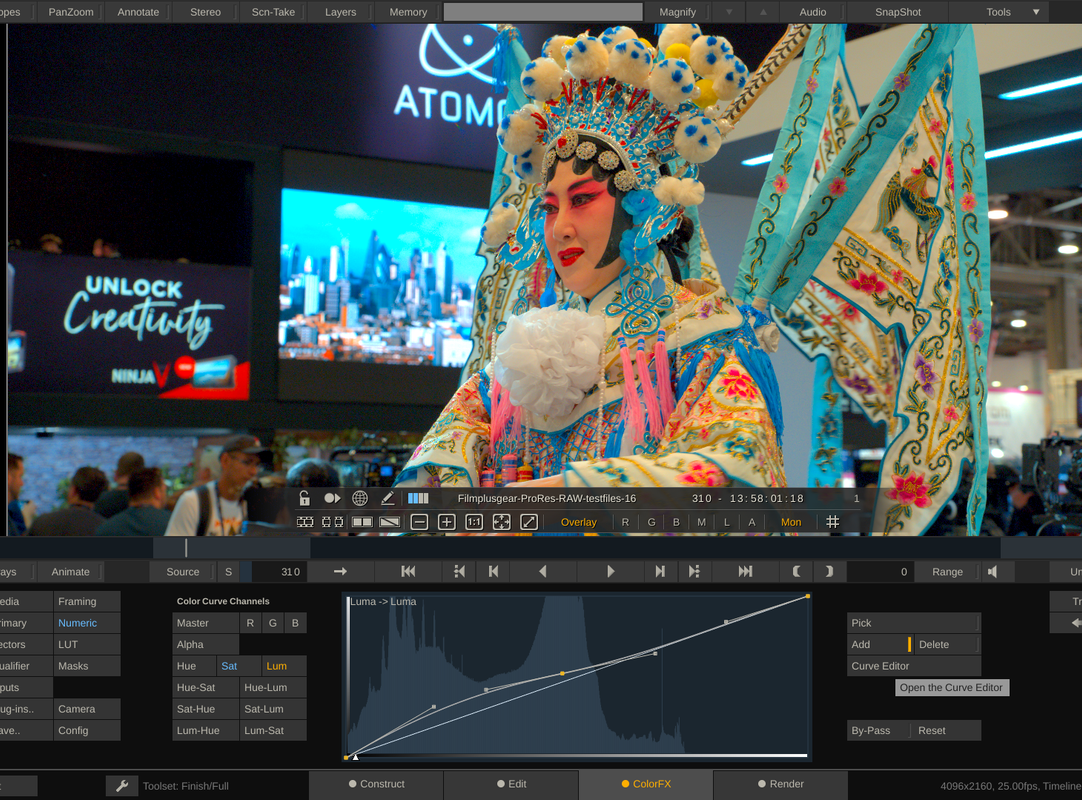Toggle the Mon monitor output
Screen dimensions: 1082x800
[x=791, y=523]
